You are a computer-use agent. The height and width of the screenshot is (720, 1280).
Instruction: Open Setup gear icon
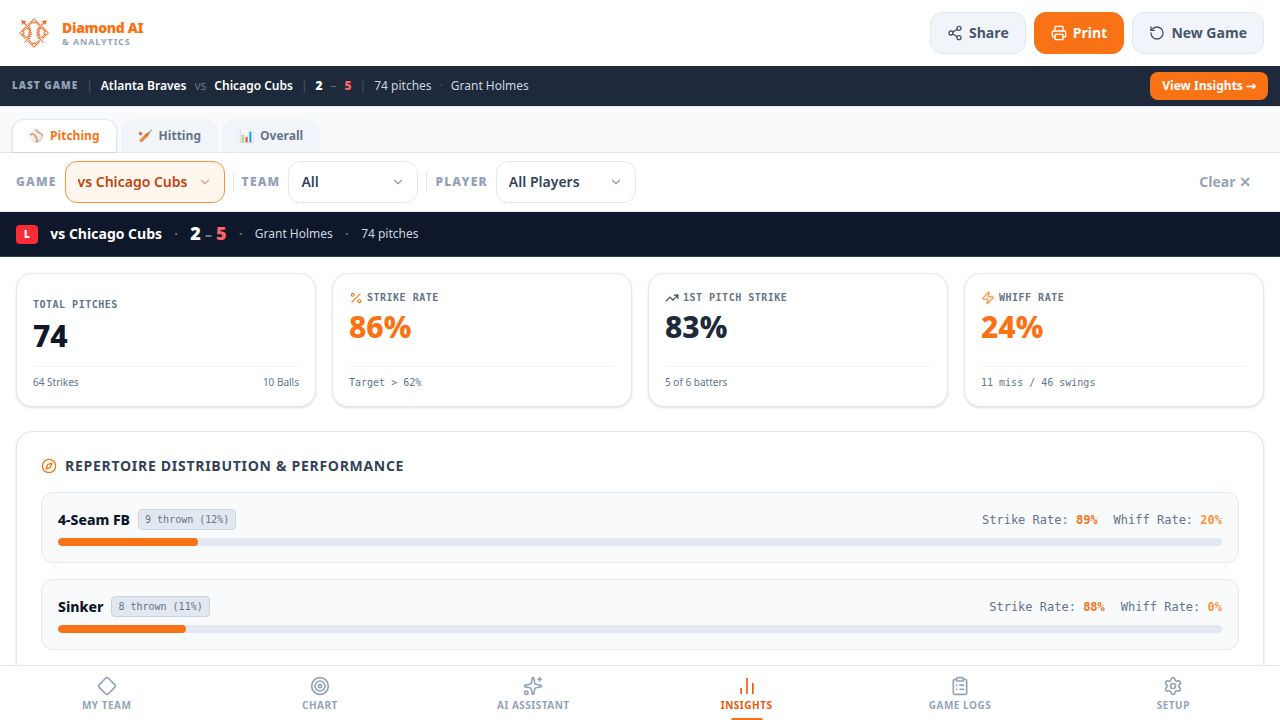[1173, 686]
